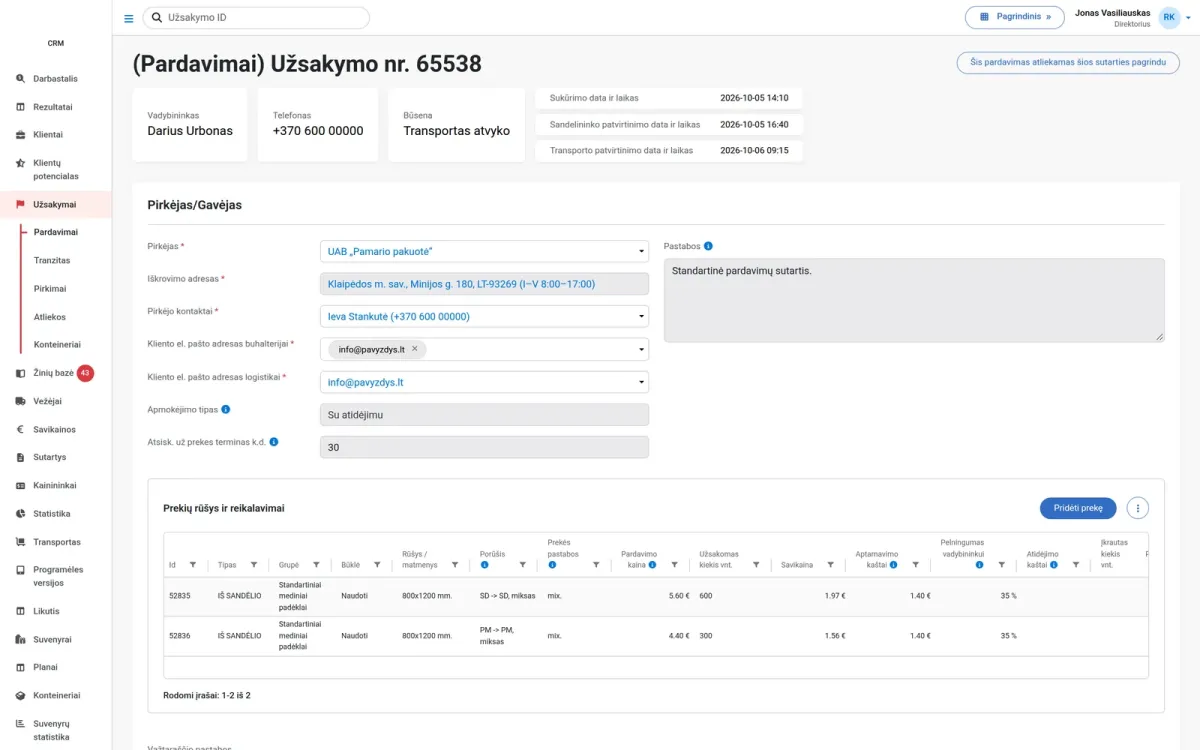Click the Pagrindinis button in the header
Image resolution: width=1200 pixels, height=750 pixels.
pyautogui.click(x=1014, y=17)
